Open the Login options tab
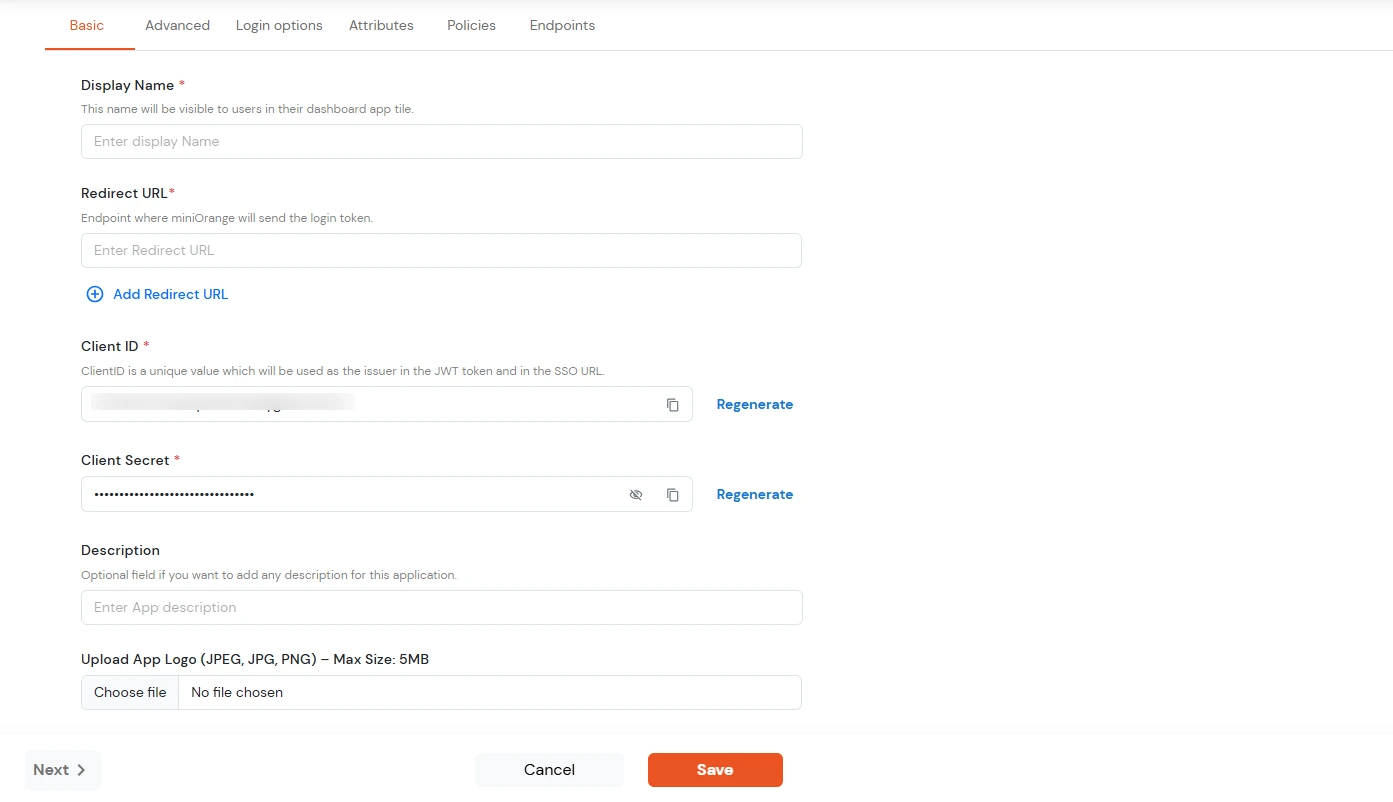The image size is (1393, 802). pyautogui.click(x=279, y=25)
